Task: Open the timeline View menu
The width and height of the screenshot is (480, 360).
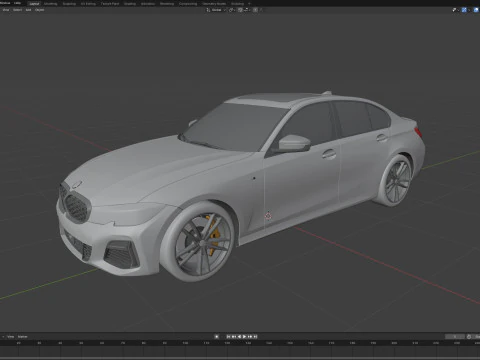Action: tap(11, 337)
